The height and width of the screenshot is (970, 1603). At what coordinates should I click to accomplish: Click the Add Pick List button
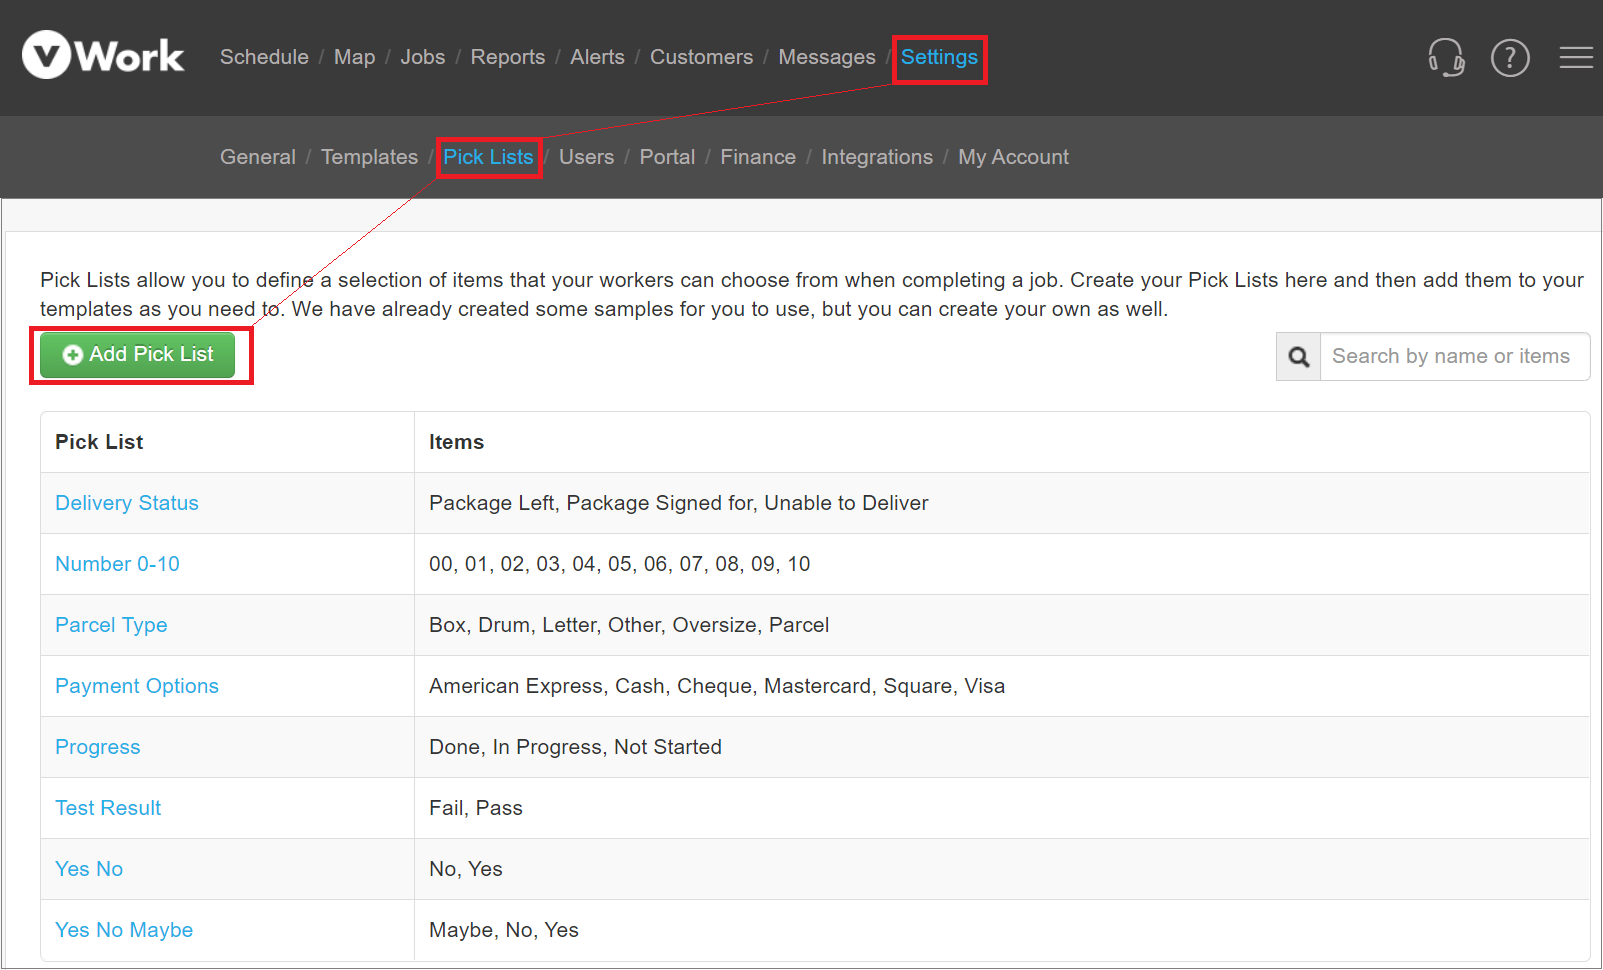point(137,354)
